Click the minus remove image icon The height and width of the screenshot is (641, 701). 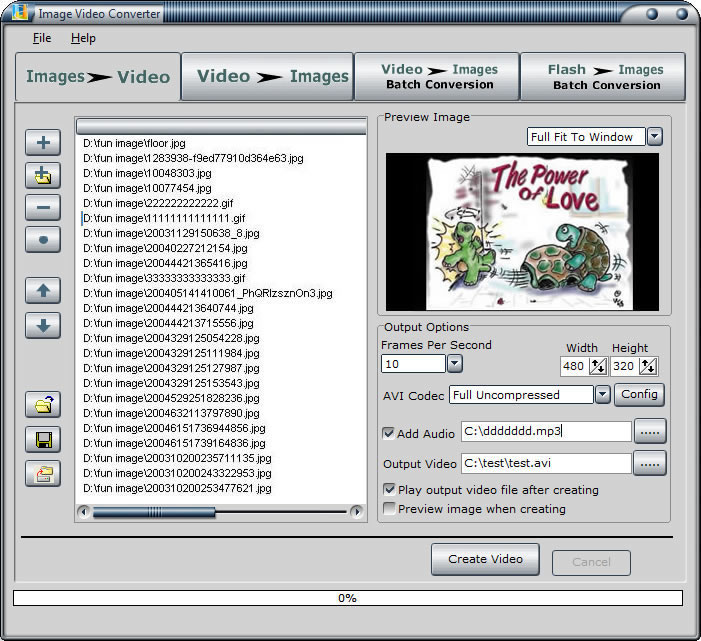tap(43, 207)
